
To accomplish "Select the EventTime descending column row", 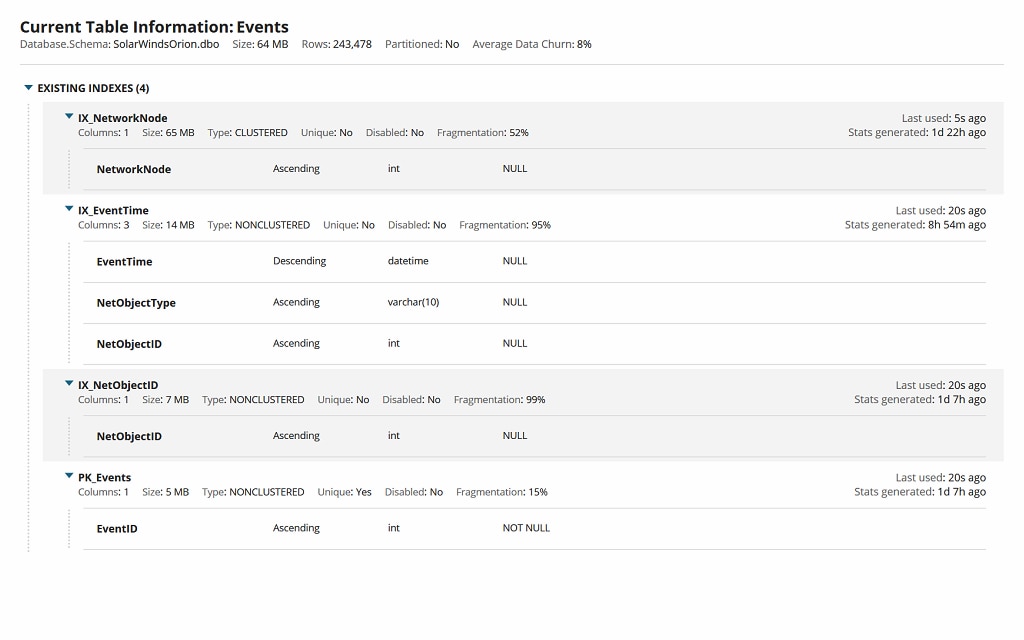I will point(123,261).
